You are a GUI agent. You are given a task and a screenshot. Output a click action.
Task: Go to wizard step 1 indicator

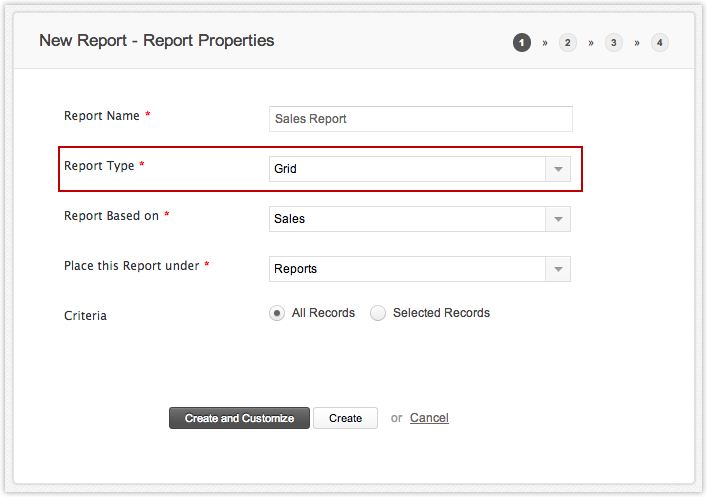click(x=522, y=42)
